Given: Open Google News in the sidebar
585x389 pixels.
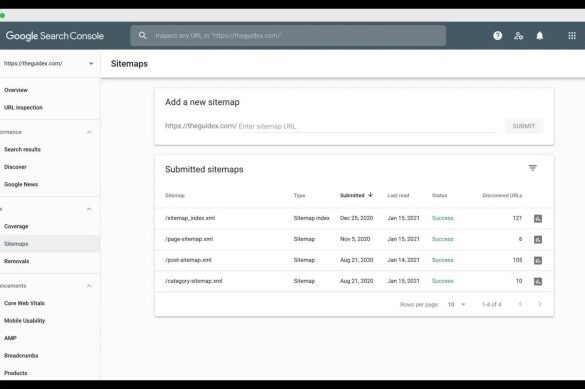Looking at the screenshot, I should (x=21, y=184).
